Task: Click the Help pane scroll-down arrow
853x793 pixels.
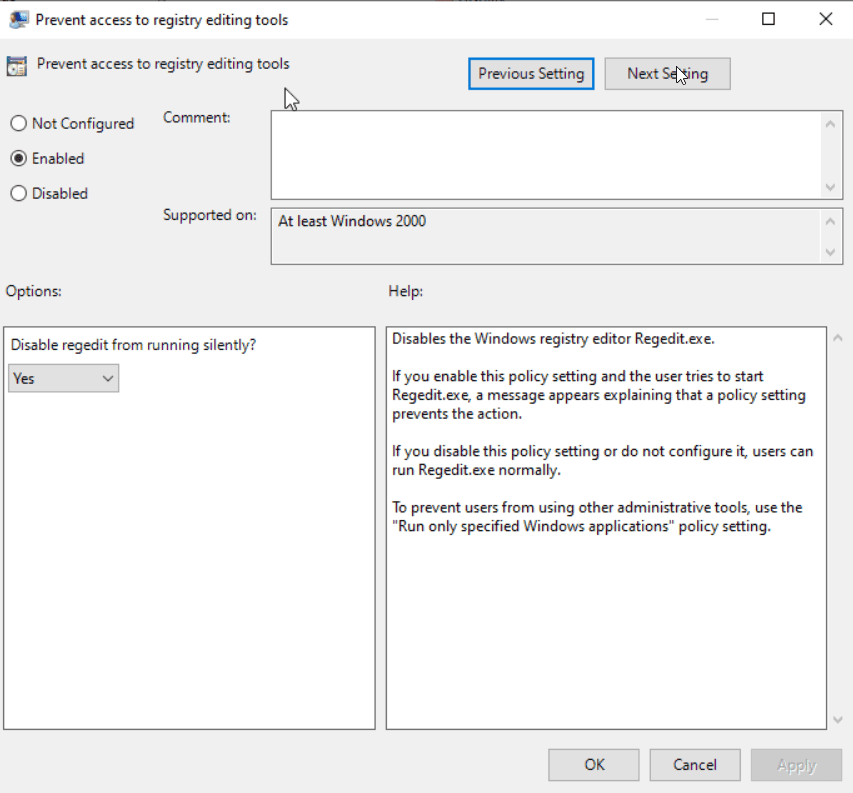Action: (x=838, y=720)
